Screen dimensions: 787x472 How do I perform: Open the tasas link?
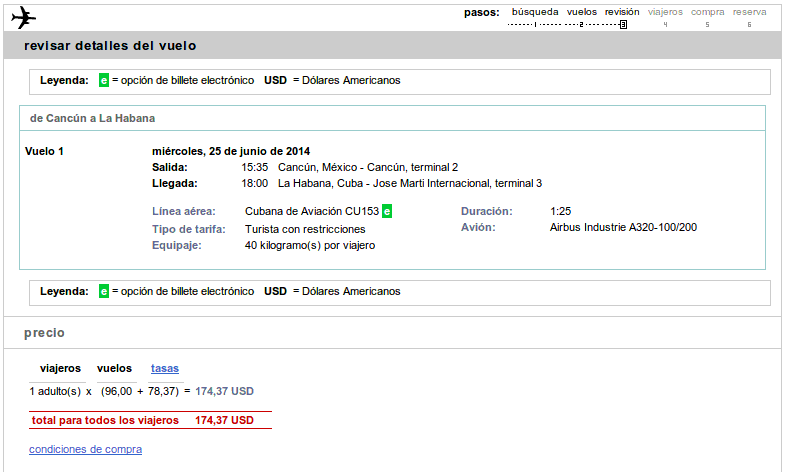point(165,369)
